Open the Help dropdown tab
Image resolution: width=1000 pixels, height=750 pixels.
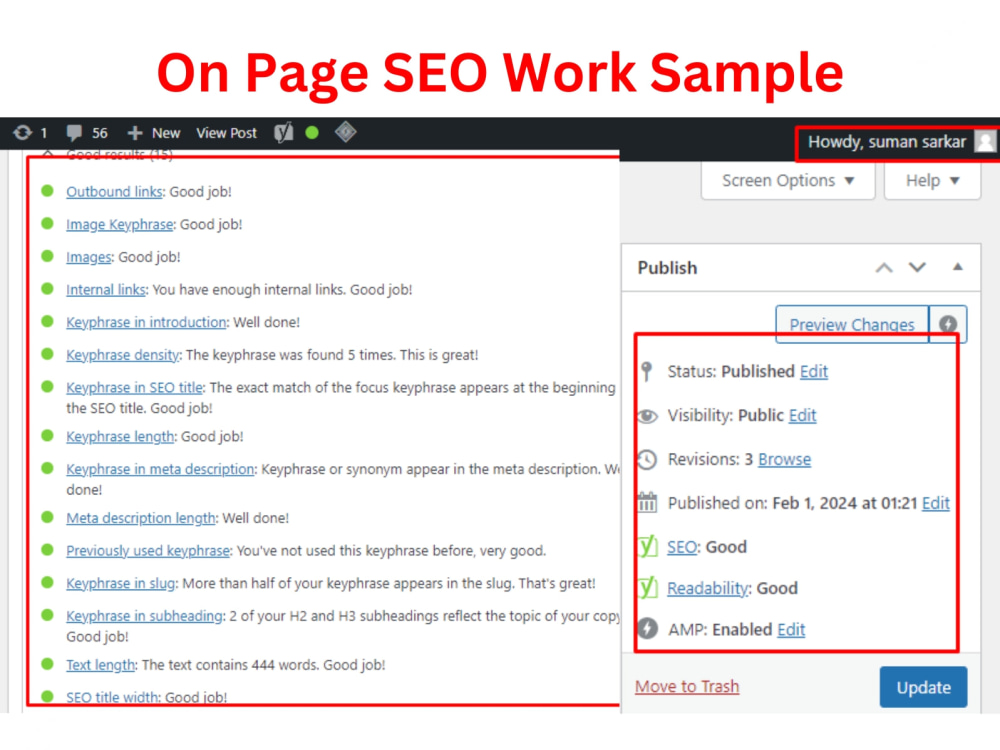932,181
